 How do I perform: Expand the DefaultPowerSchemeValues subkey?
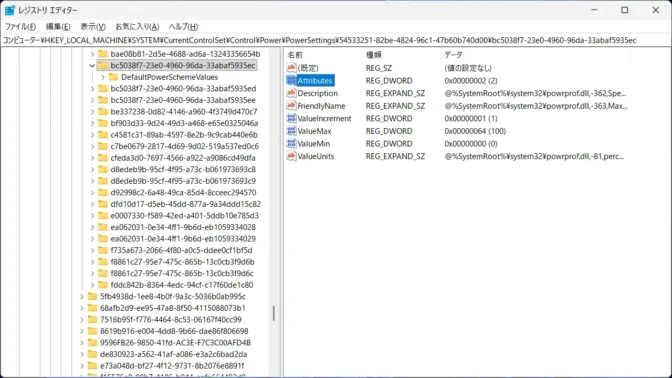pyautogui.click(x=103, y=77)
